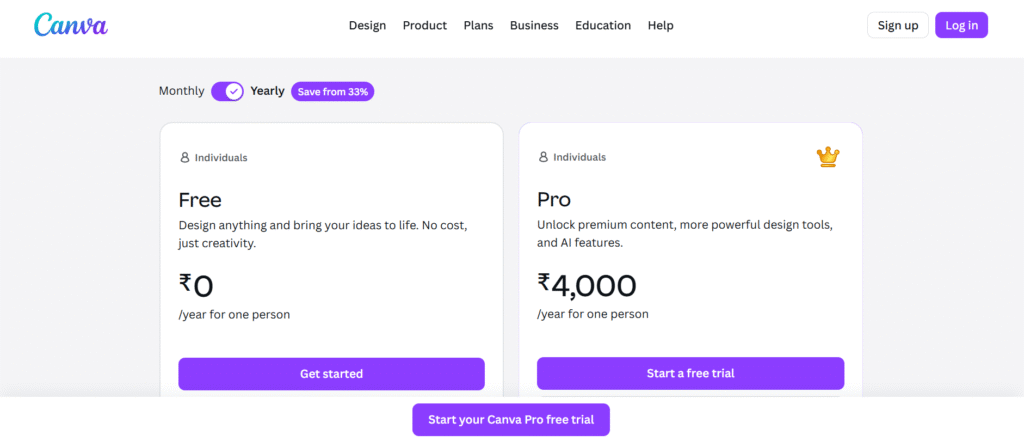Expand the Product menu

pos(425,26)
